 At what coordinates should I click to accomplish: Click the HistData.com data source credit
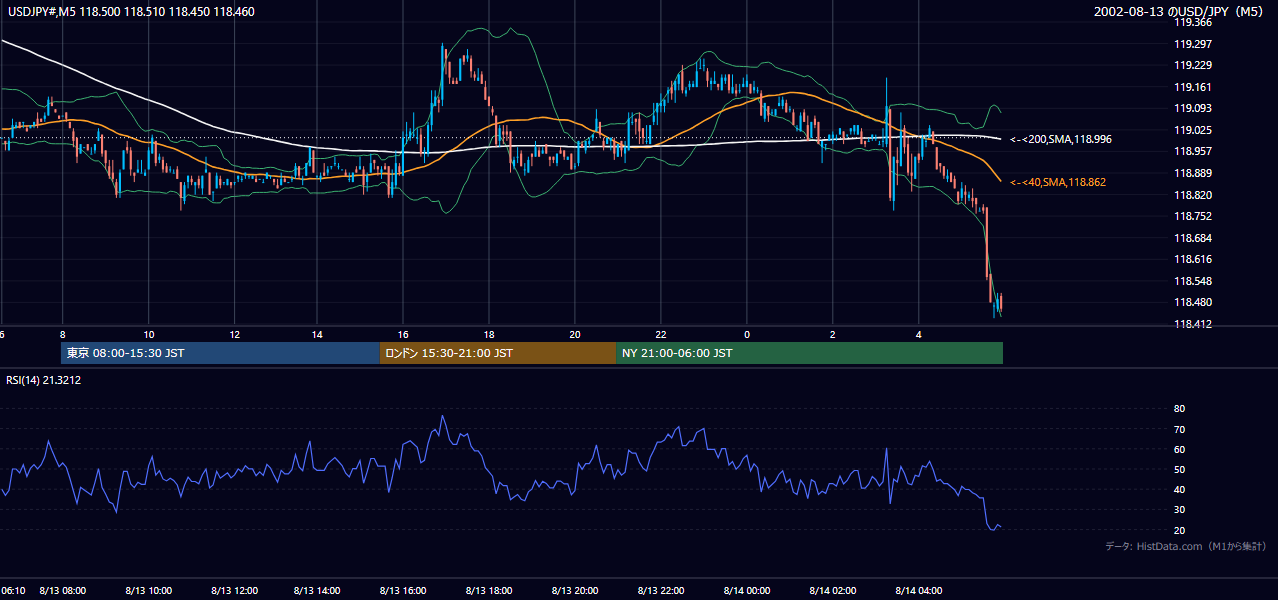(1186, 546)
